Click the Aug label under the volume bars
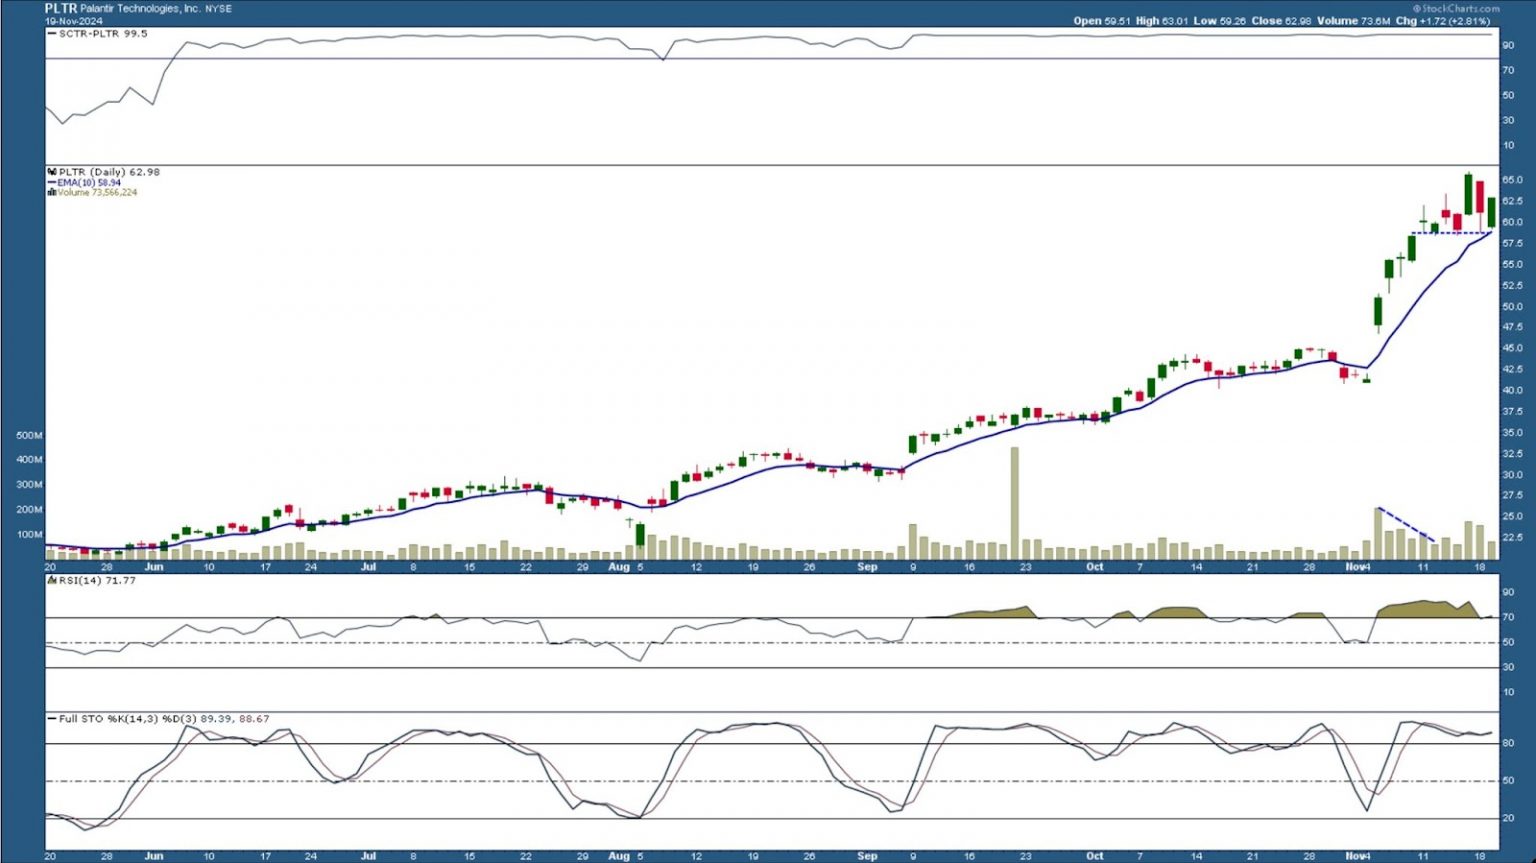Viewport: 1536px width, 863px height. coord(619,567)
